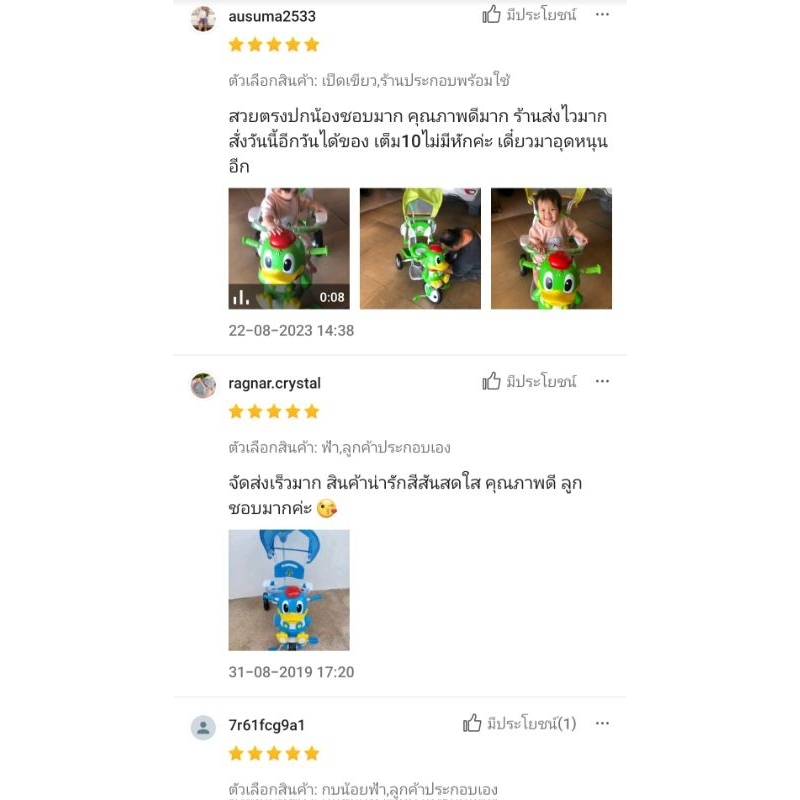
Task: View the photo of the smiling baby on the green tricycle
Action: 551,248
